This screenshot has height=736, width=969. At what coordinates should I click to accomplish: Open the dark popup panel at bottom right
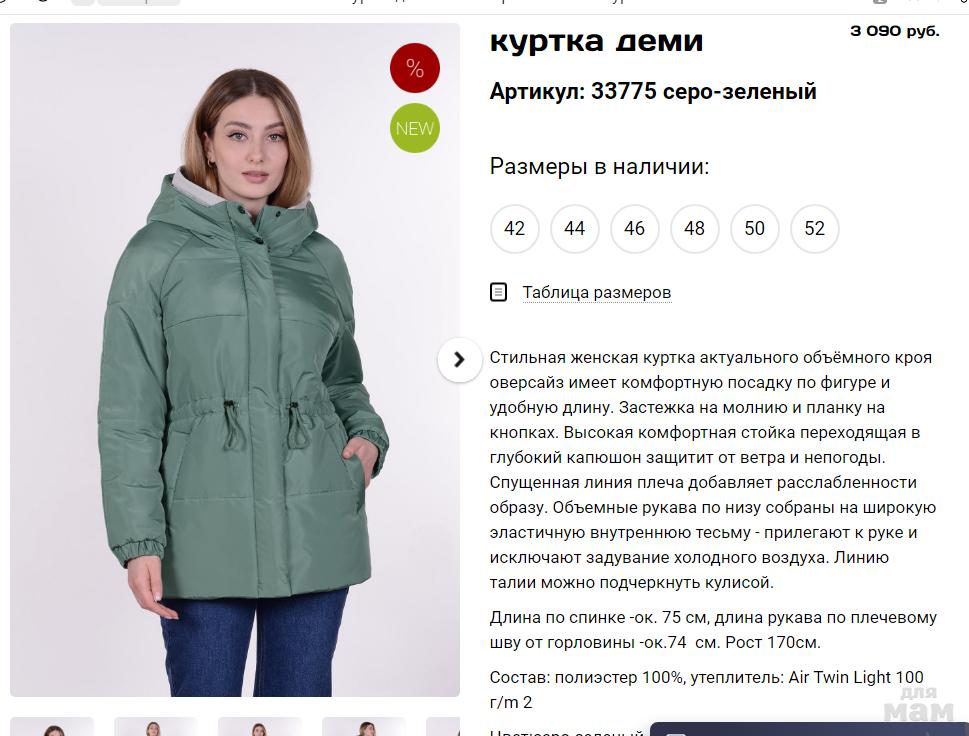(x=810, y=729)
